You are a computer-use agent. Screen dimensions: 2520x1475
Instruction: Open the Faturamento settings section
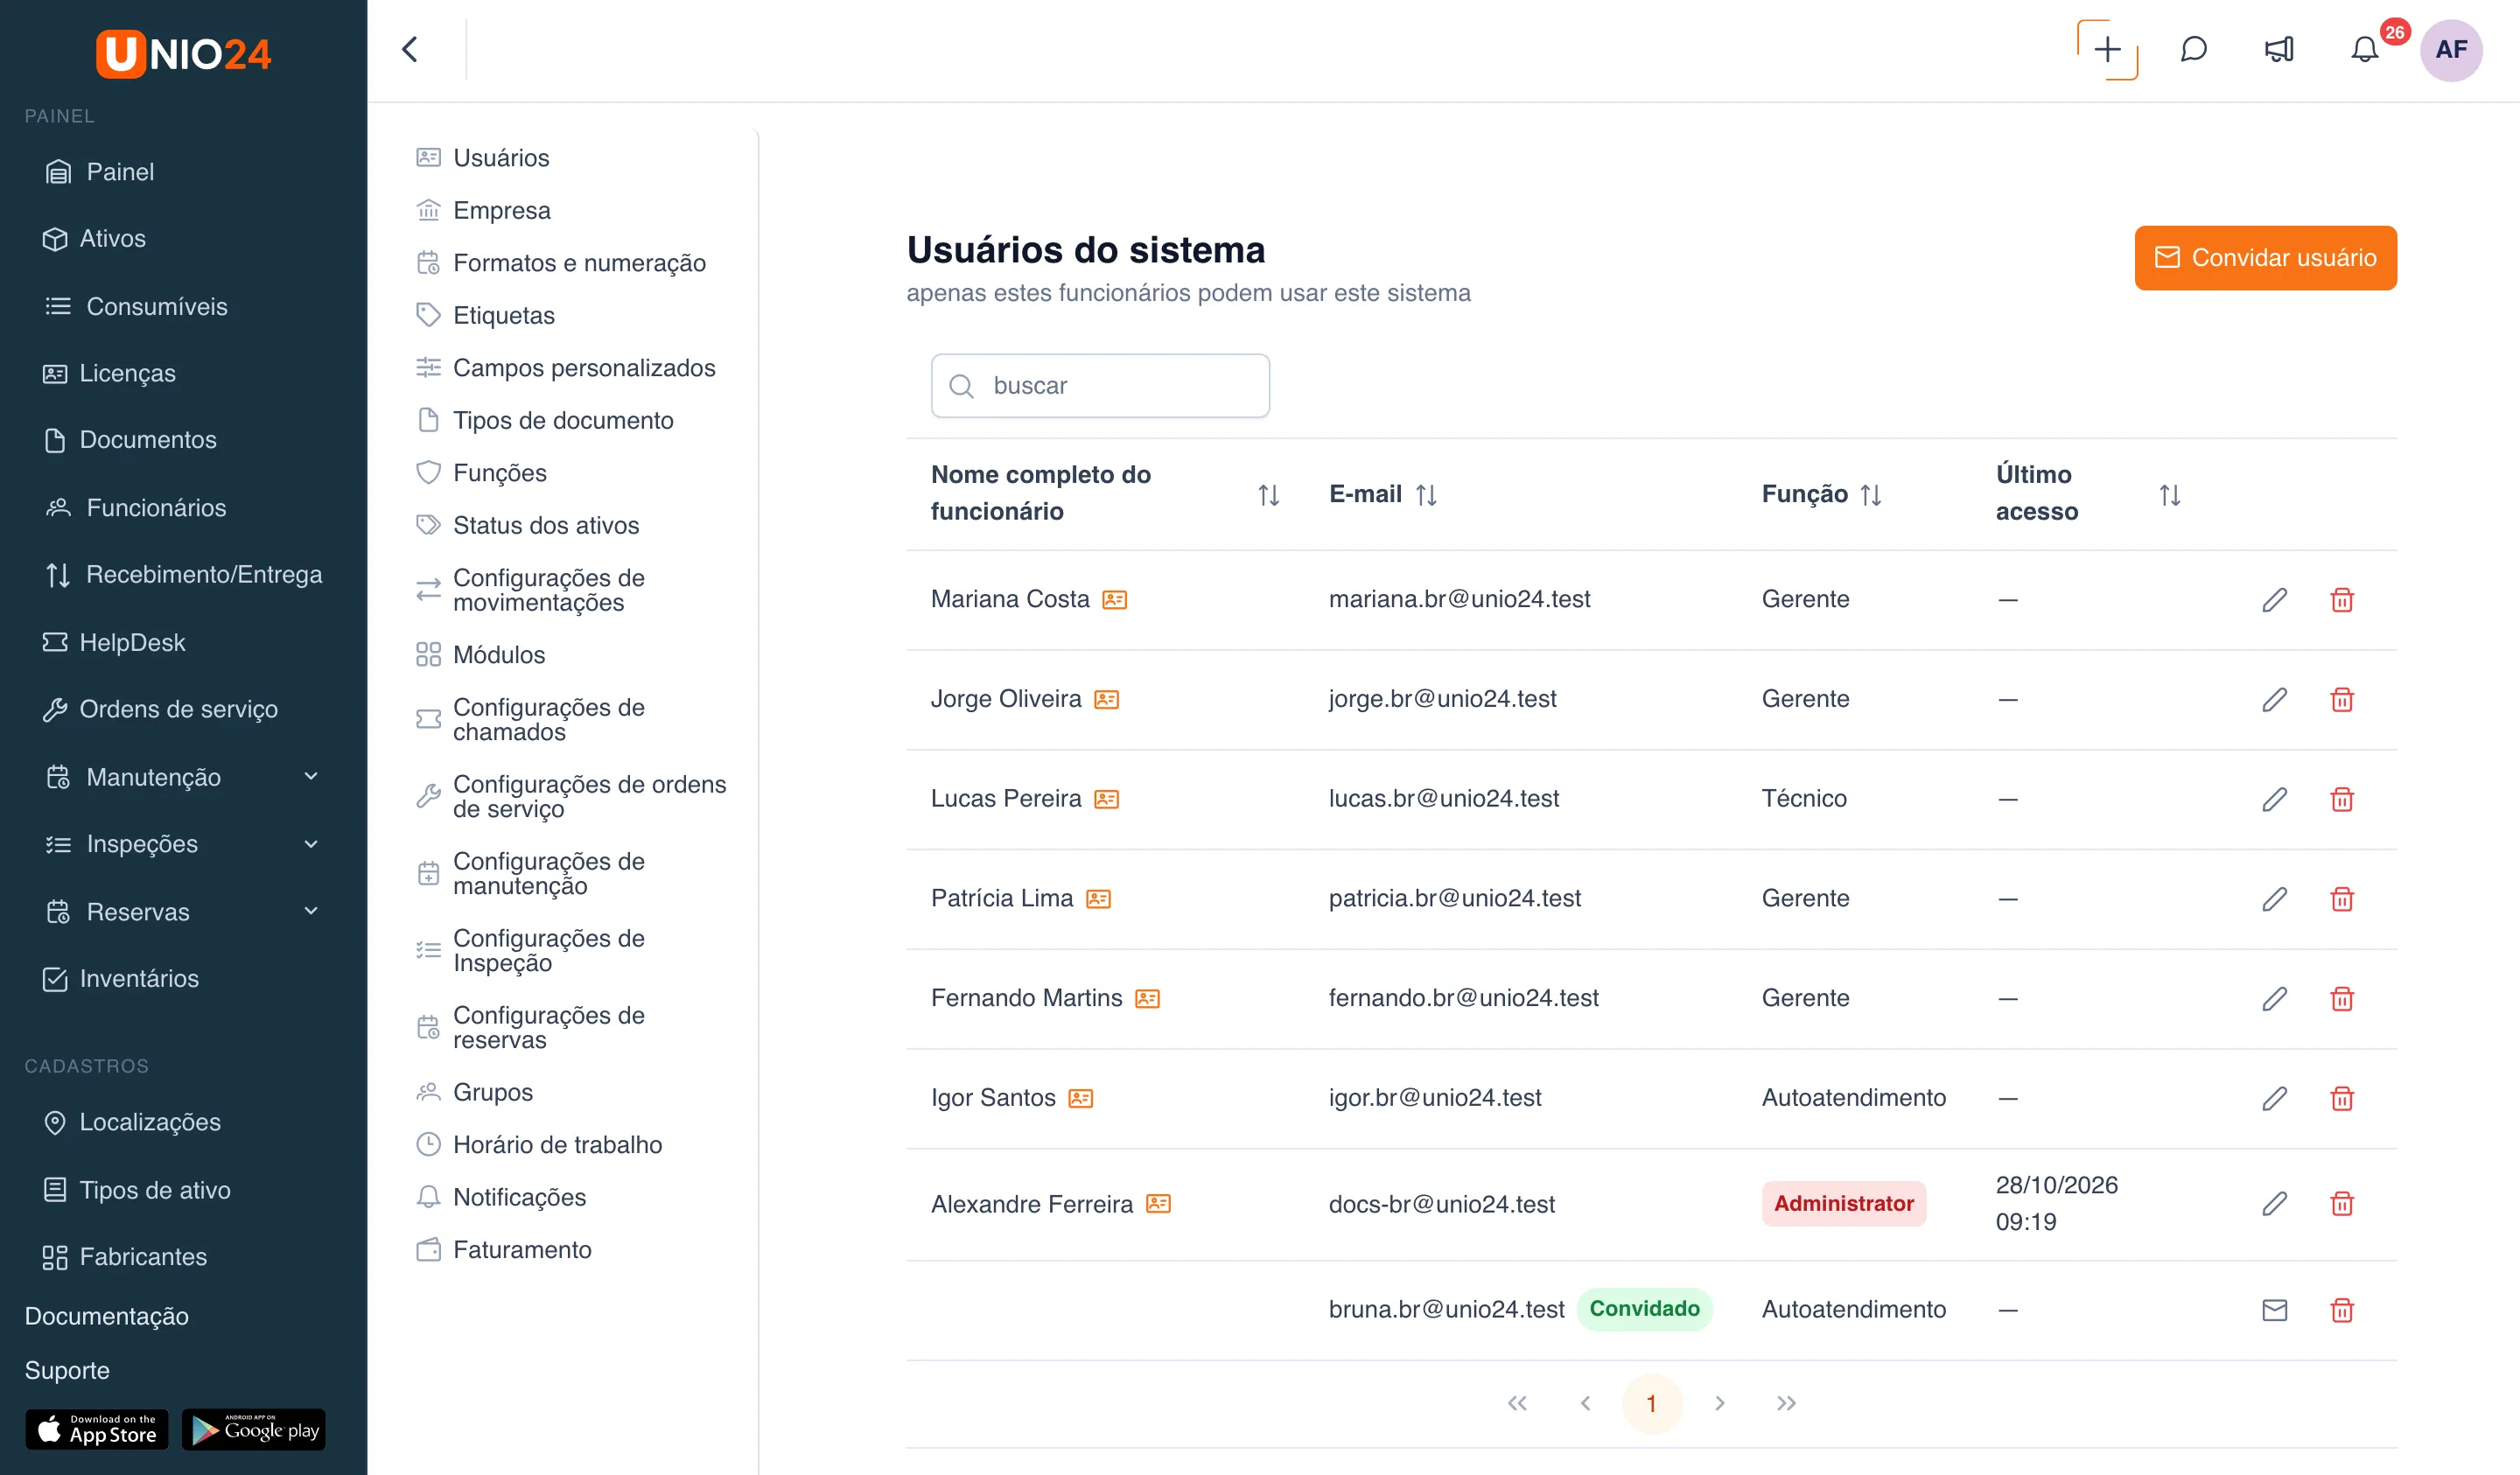521,1249
